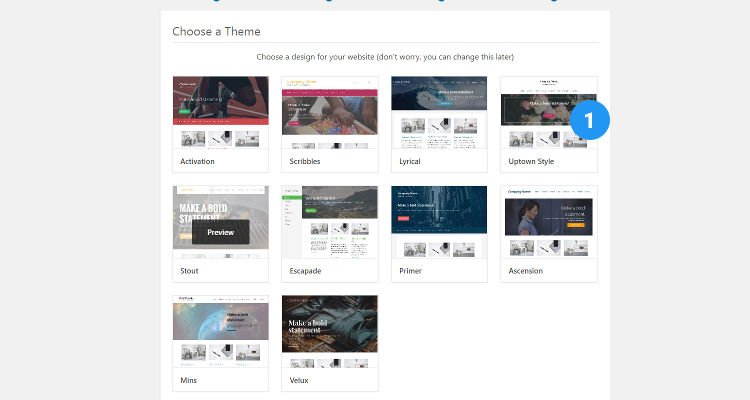750x400 pixels.
Task: Select the Uptown Style theme thumbnail
Action: click(549, 112)
